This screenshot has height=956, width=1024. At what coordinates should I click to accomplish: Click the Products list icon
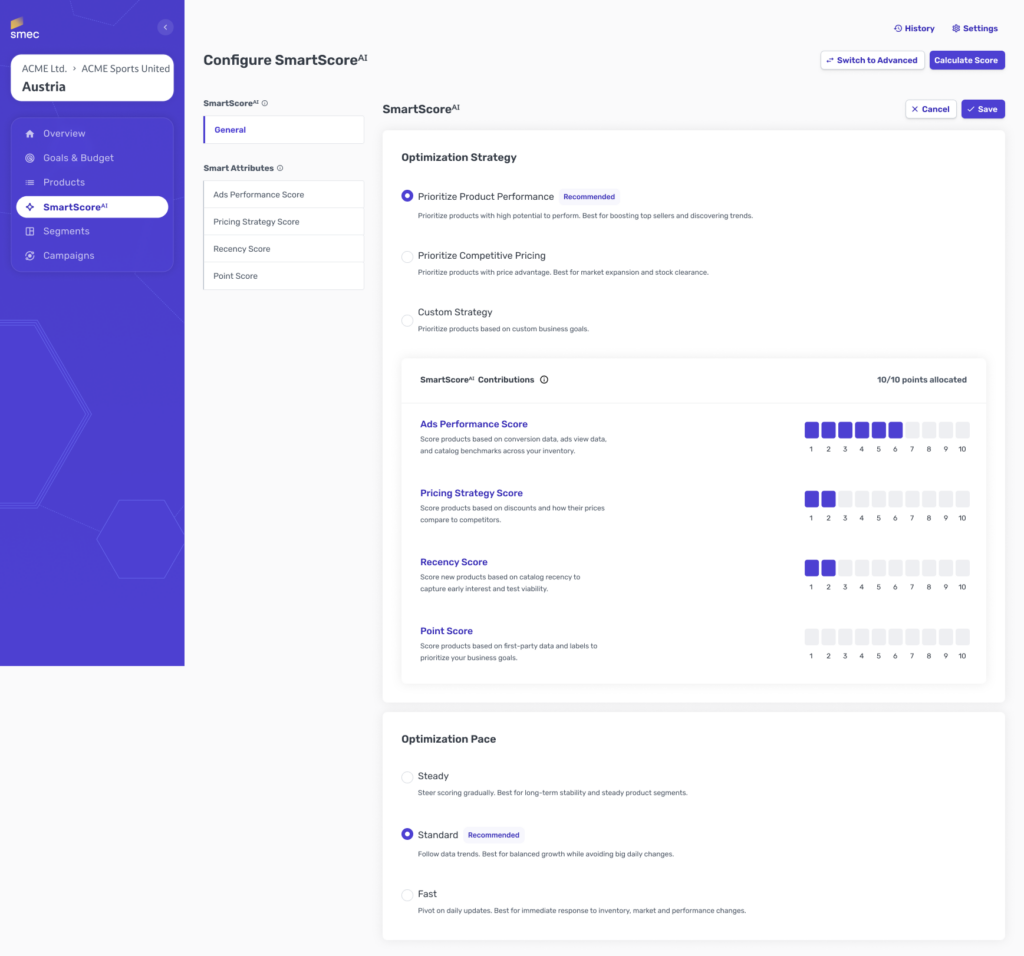point(29,182)
